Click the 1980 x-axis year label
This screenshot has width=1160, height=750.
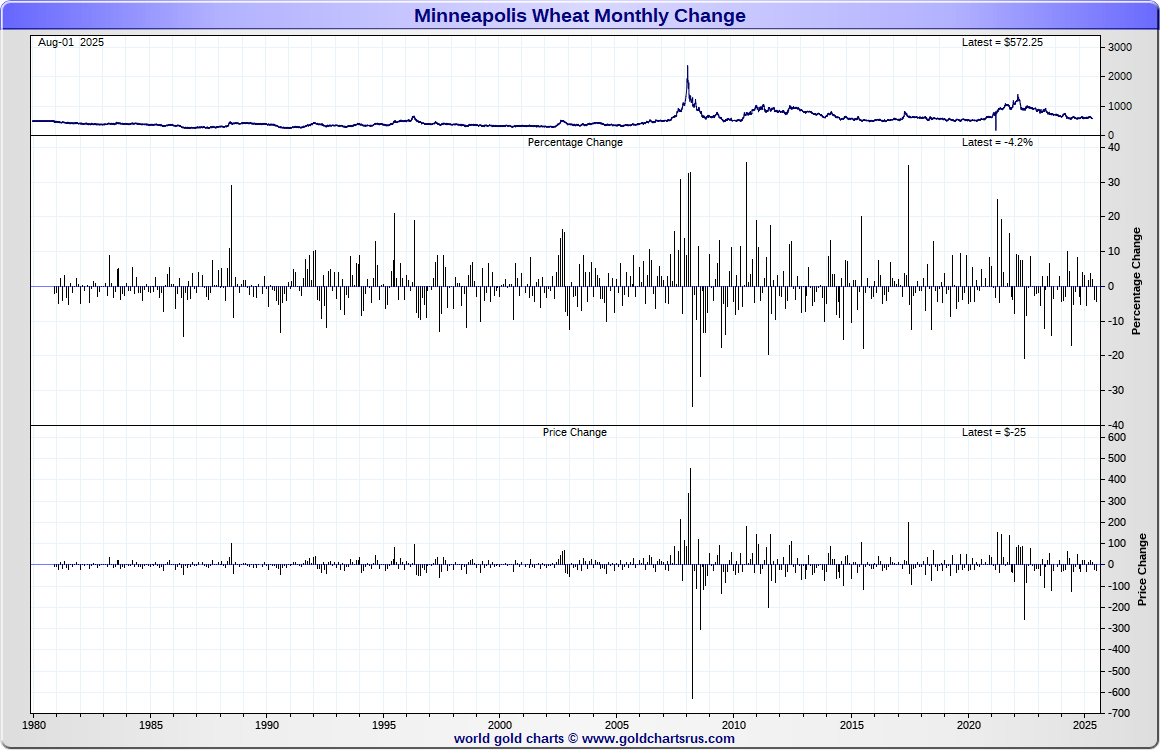click(34, 725)
